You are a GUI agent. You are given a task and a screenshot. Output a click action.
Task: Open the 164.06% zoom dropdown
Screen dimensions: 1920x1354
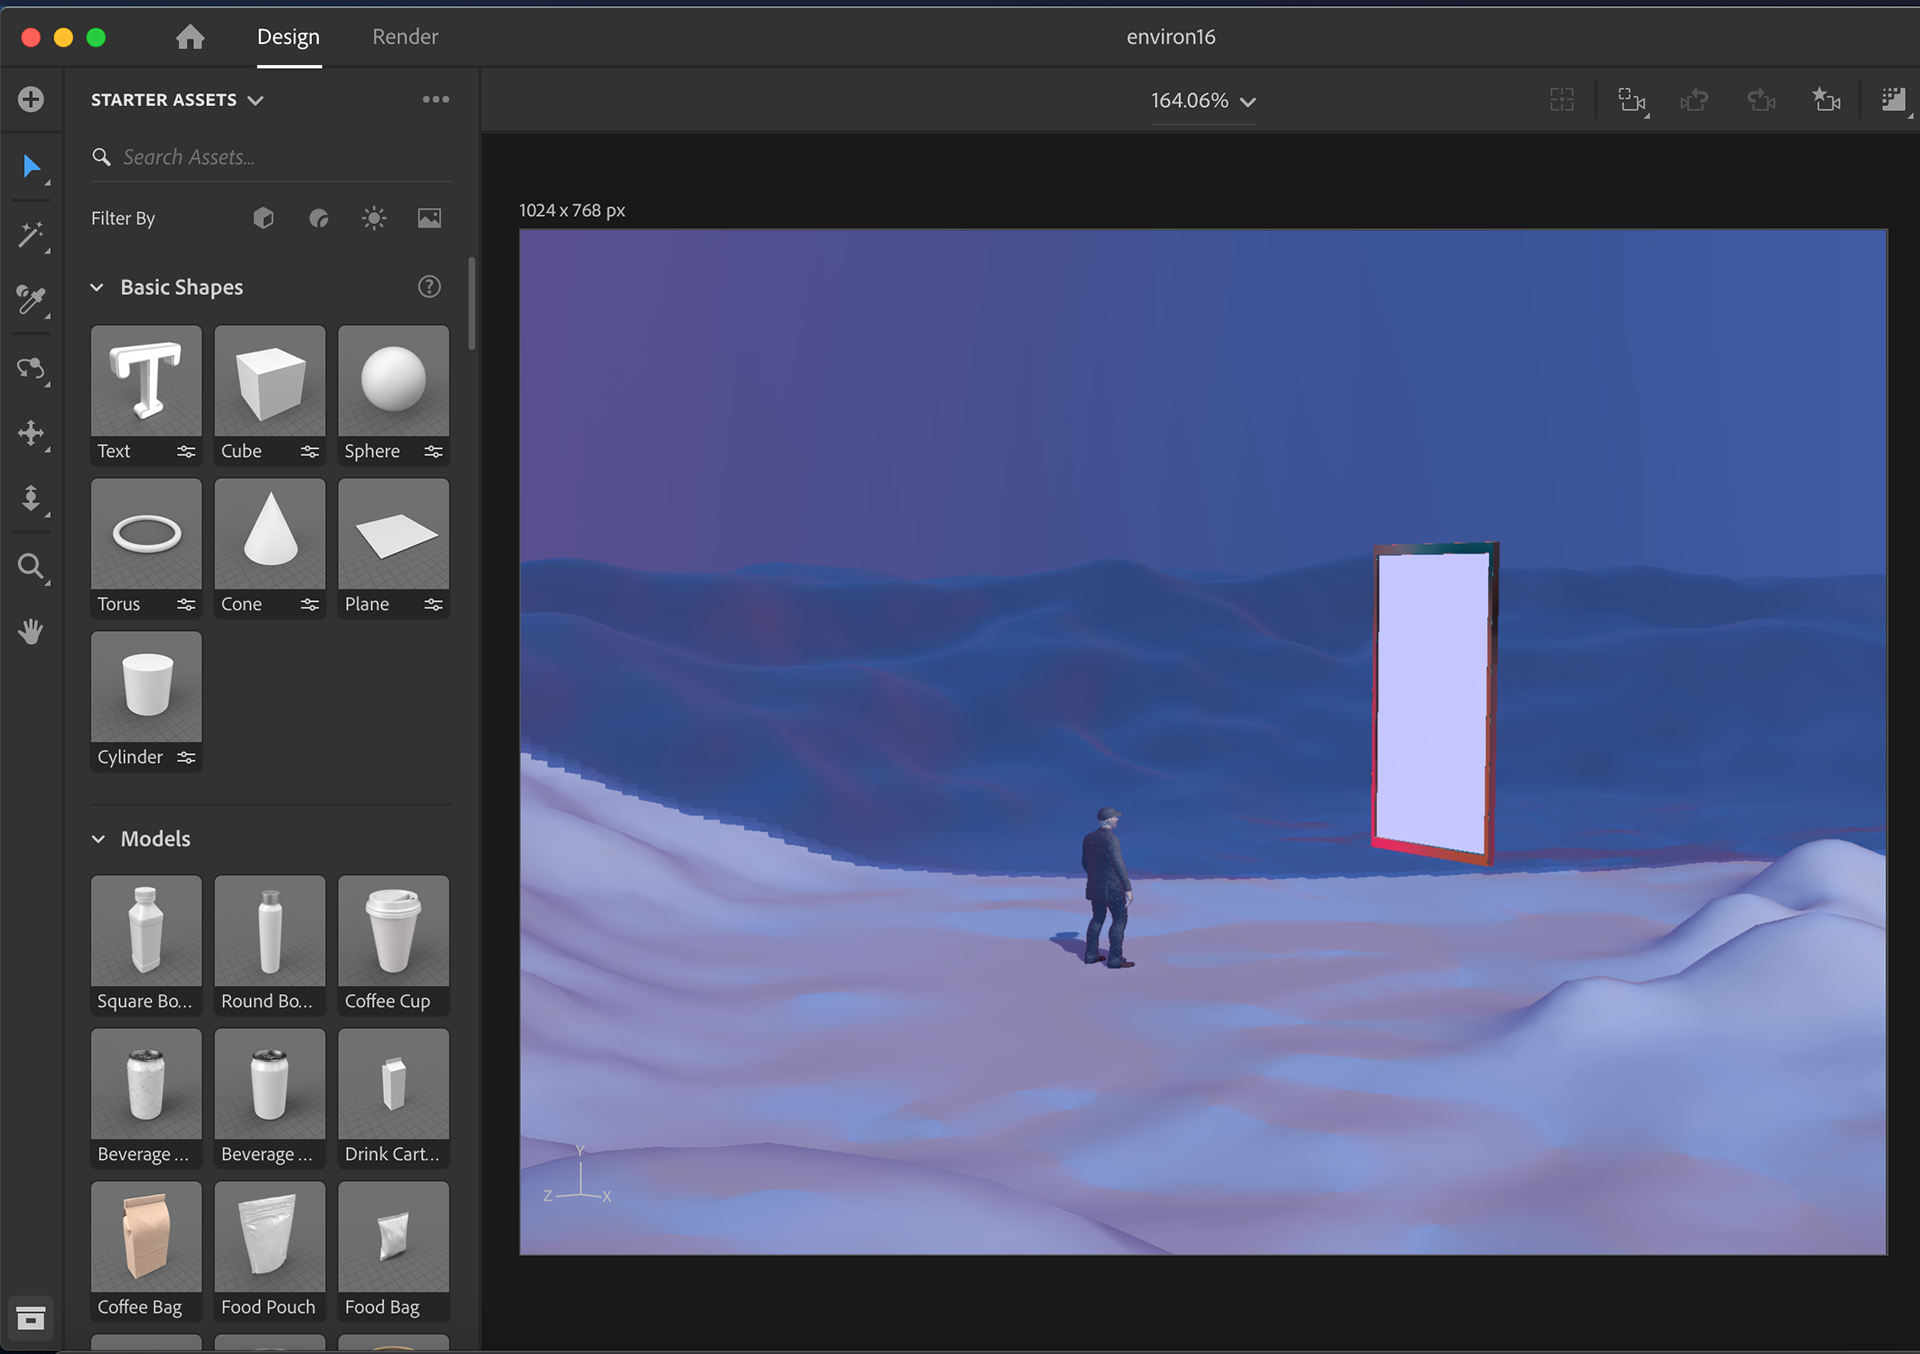click(1203, 101)
